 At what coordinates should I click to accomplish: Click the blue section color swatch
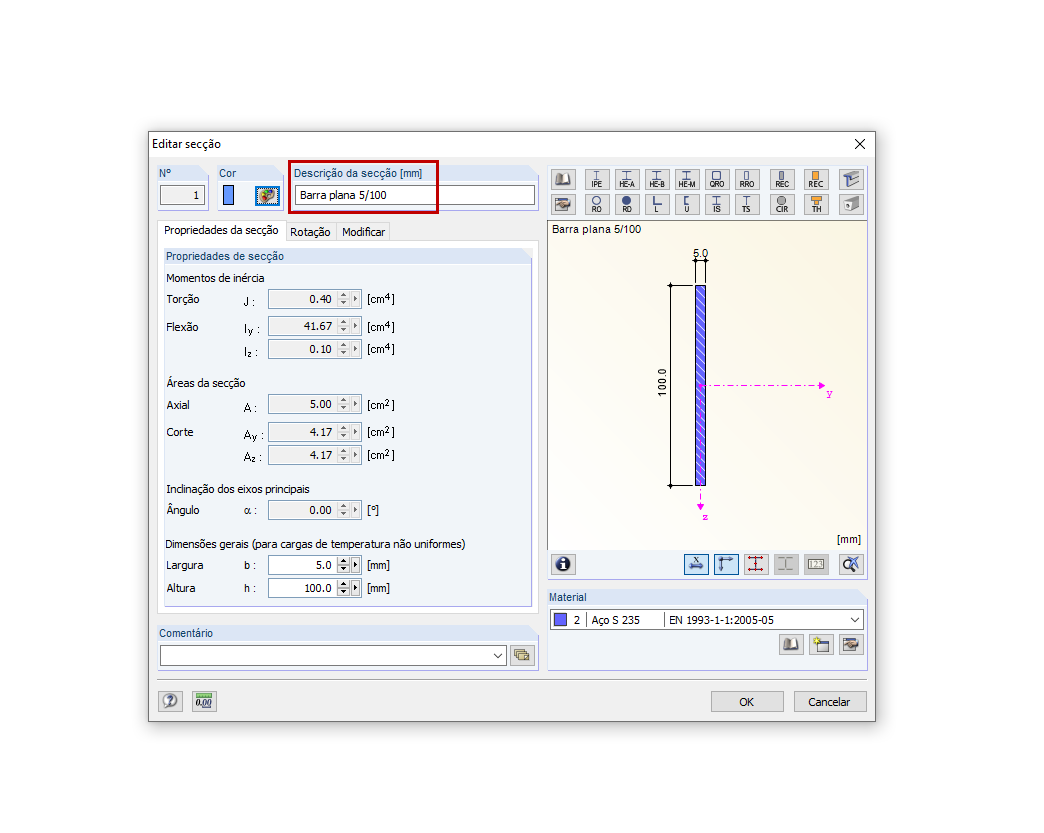[228, 195]
